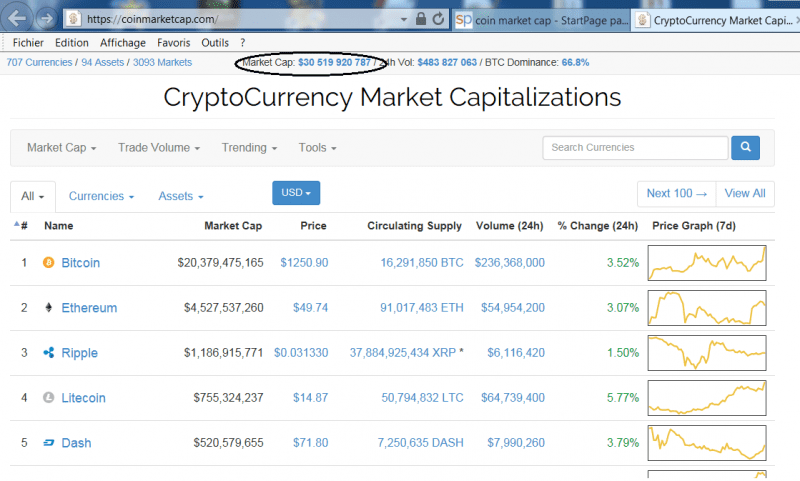Viewport: 800px width, 481px height.
Task: Sort by the Name column header
Action: coord(59,225)
